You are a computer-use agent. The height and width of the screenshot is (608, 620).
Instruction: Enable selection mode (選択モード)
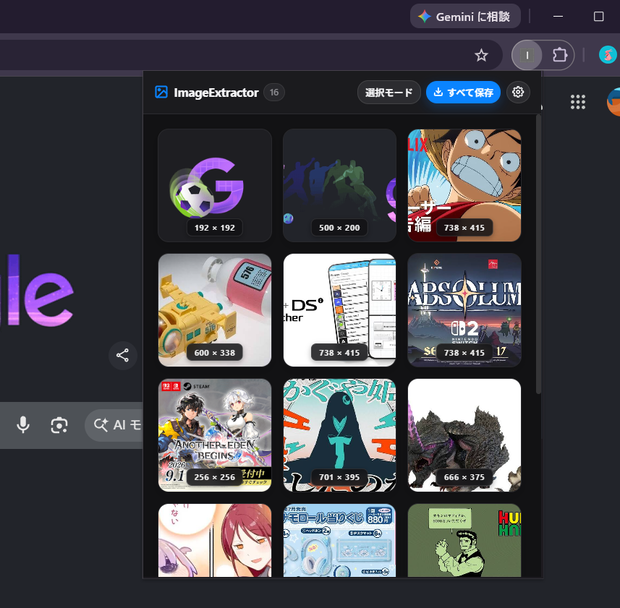click(x=389, y=92)
